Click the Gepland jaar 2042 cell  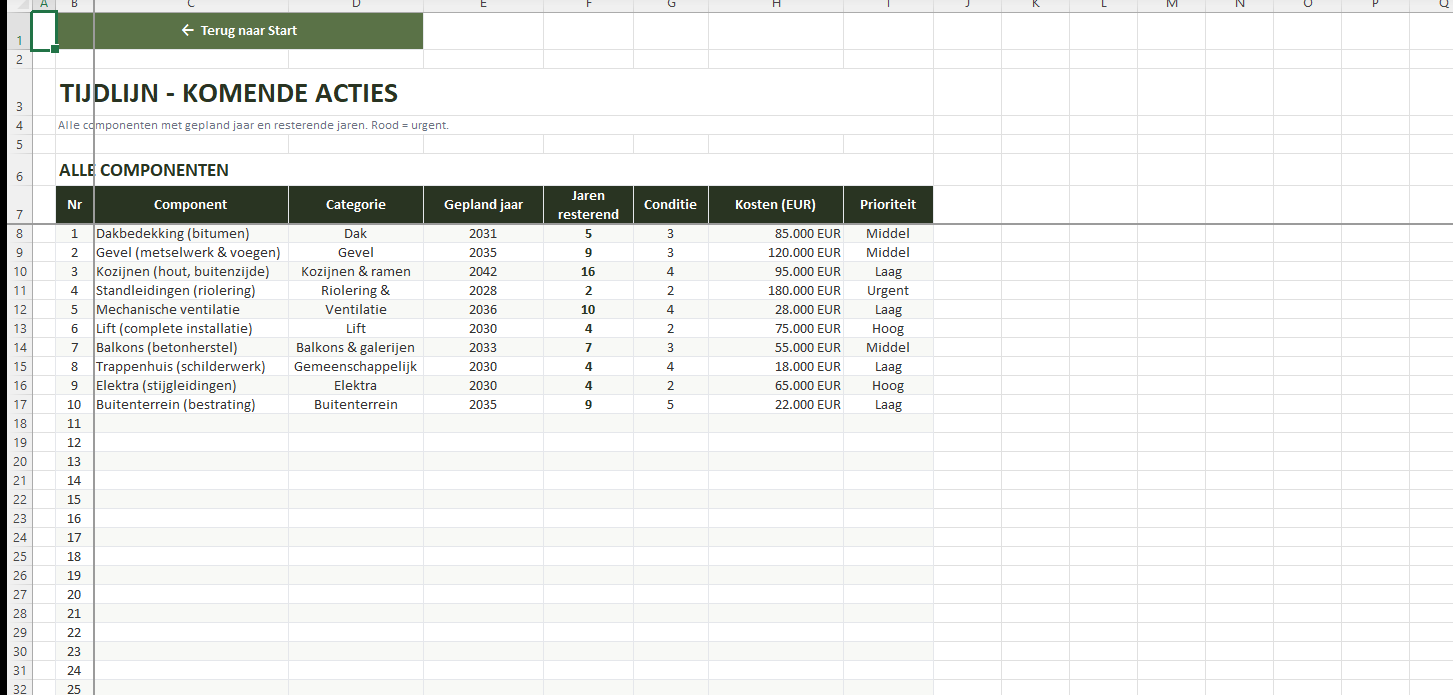[483, 272]
